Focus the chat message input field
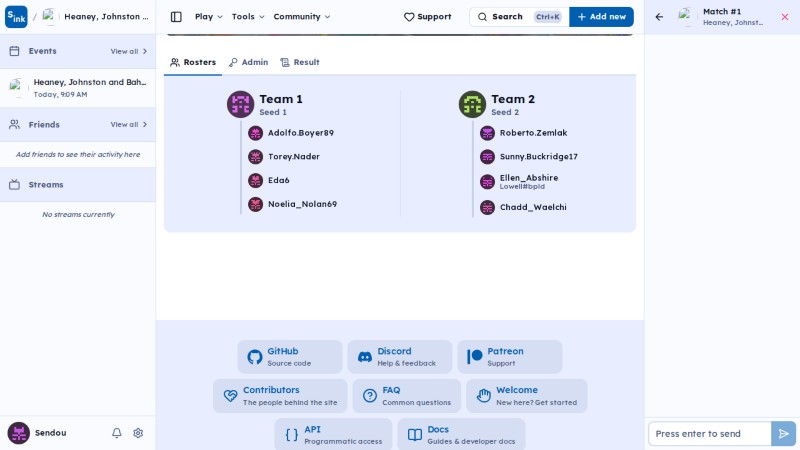This screenshot has height=450, width=800. [x=710, y=434]
